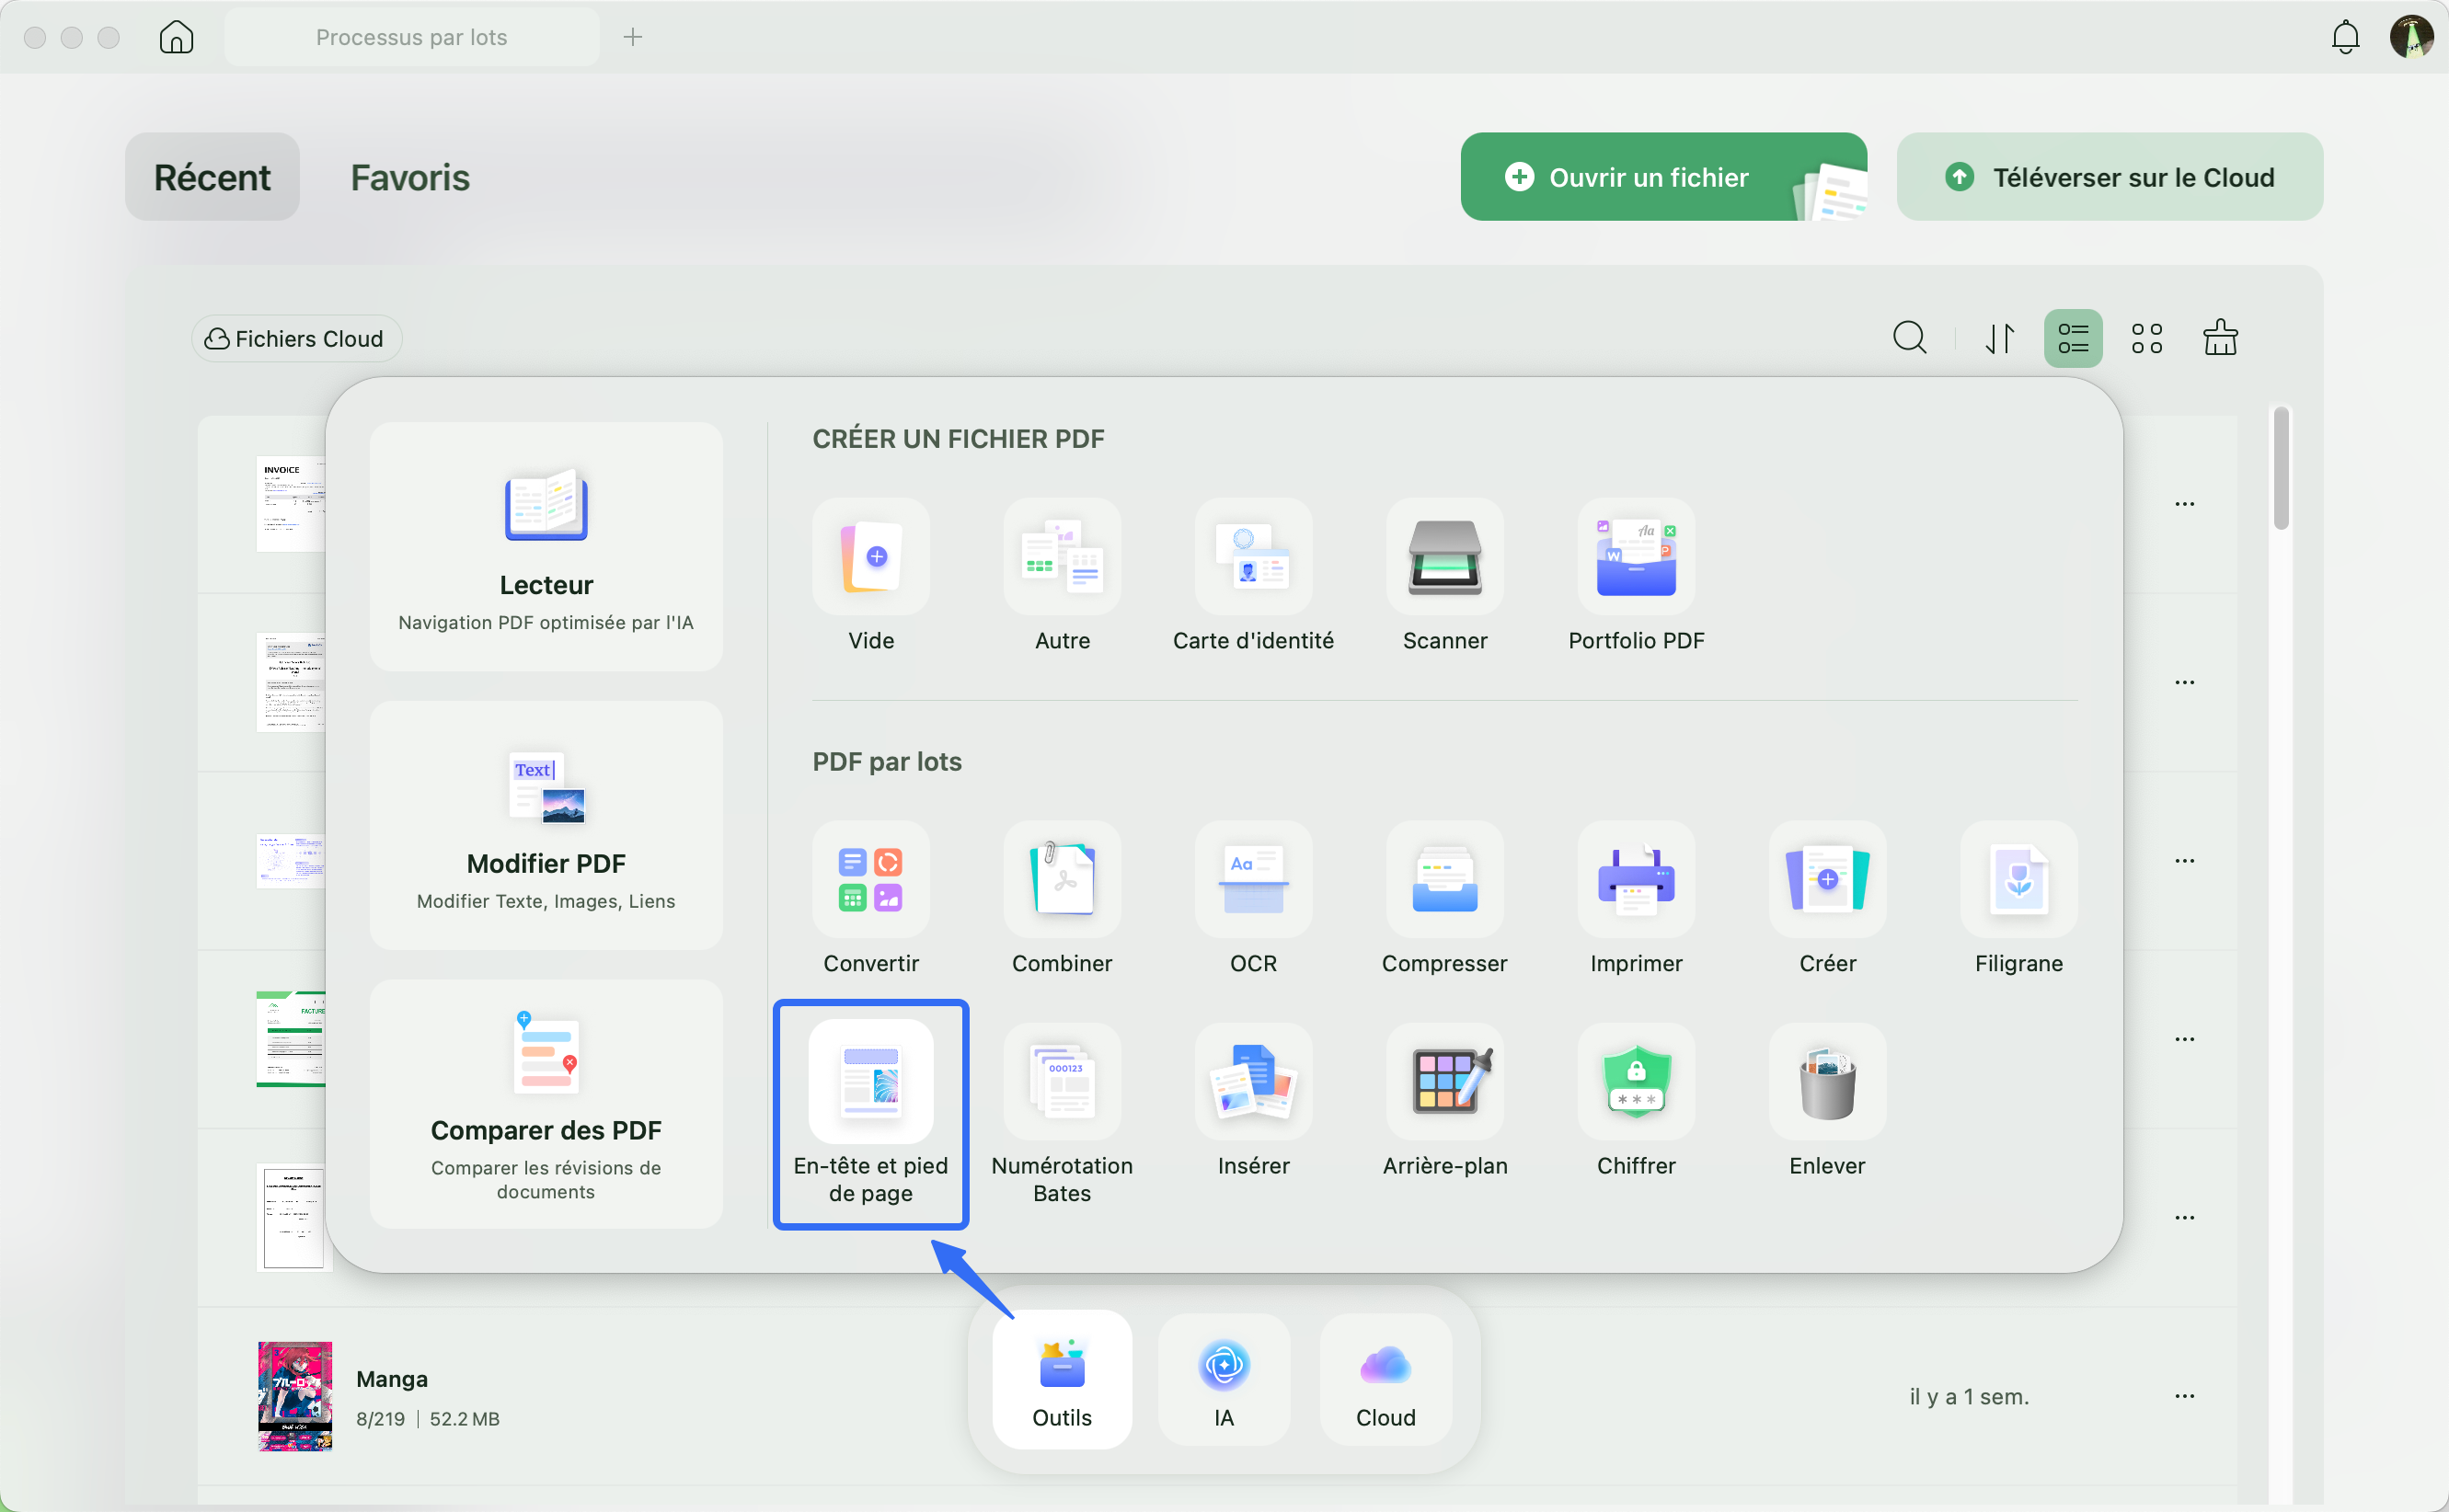Open the Manga file thumbnail

(x=295, y=1396)
